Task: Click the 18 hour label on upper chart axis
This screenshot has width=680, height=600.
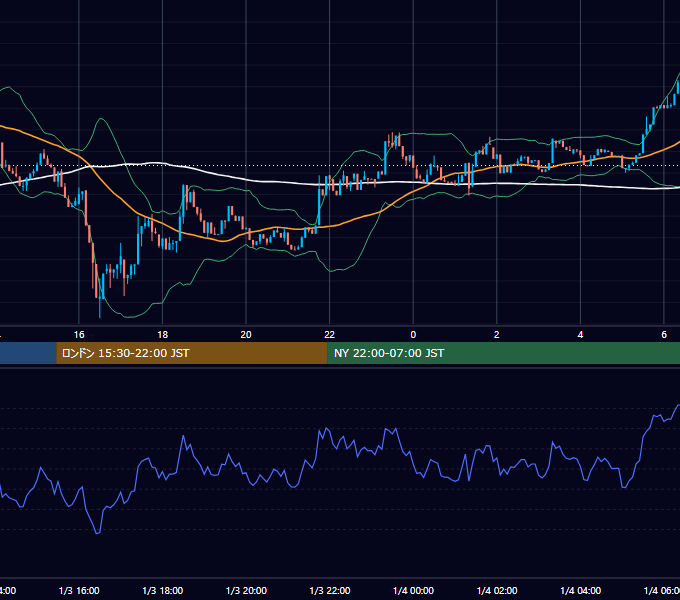Action: [x=162, y=335]
